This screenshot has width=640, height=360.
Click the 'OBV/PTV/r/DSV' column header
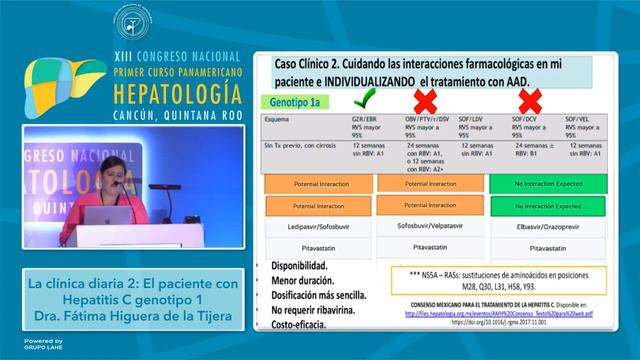click(427, 119)
